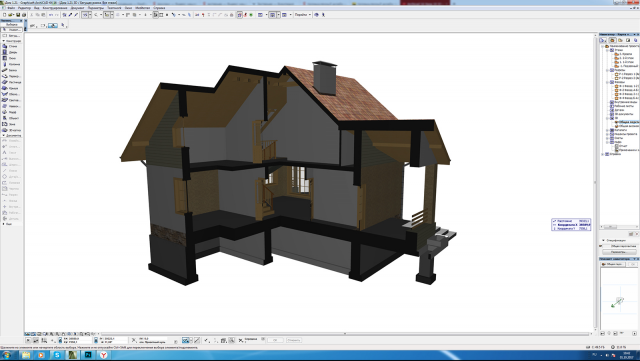640x361 pixels.
Task: Select the Marquee (Бегущая рамка) tool
Action: (11, 36)
